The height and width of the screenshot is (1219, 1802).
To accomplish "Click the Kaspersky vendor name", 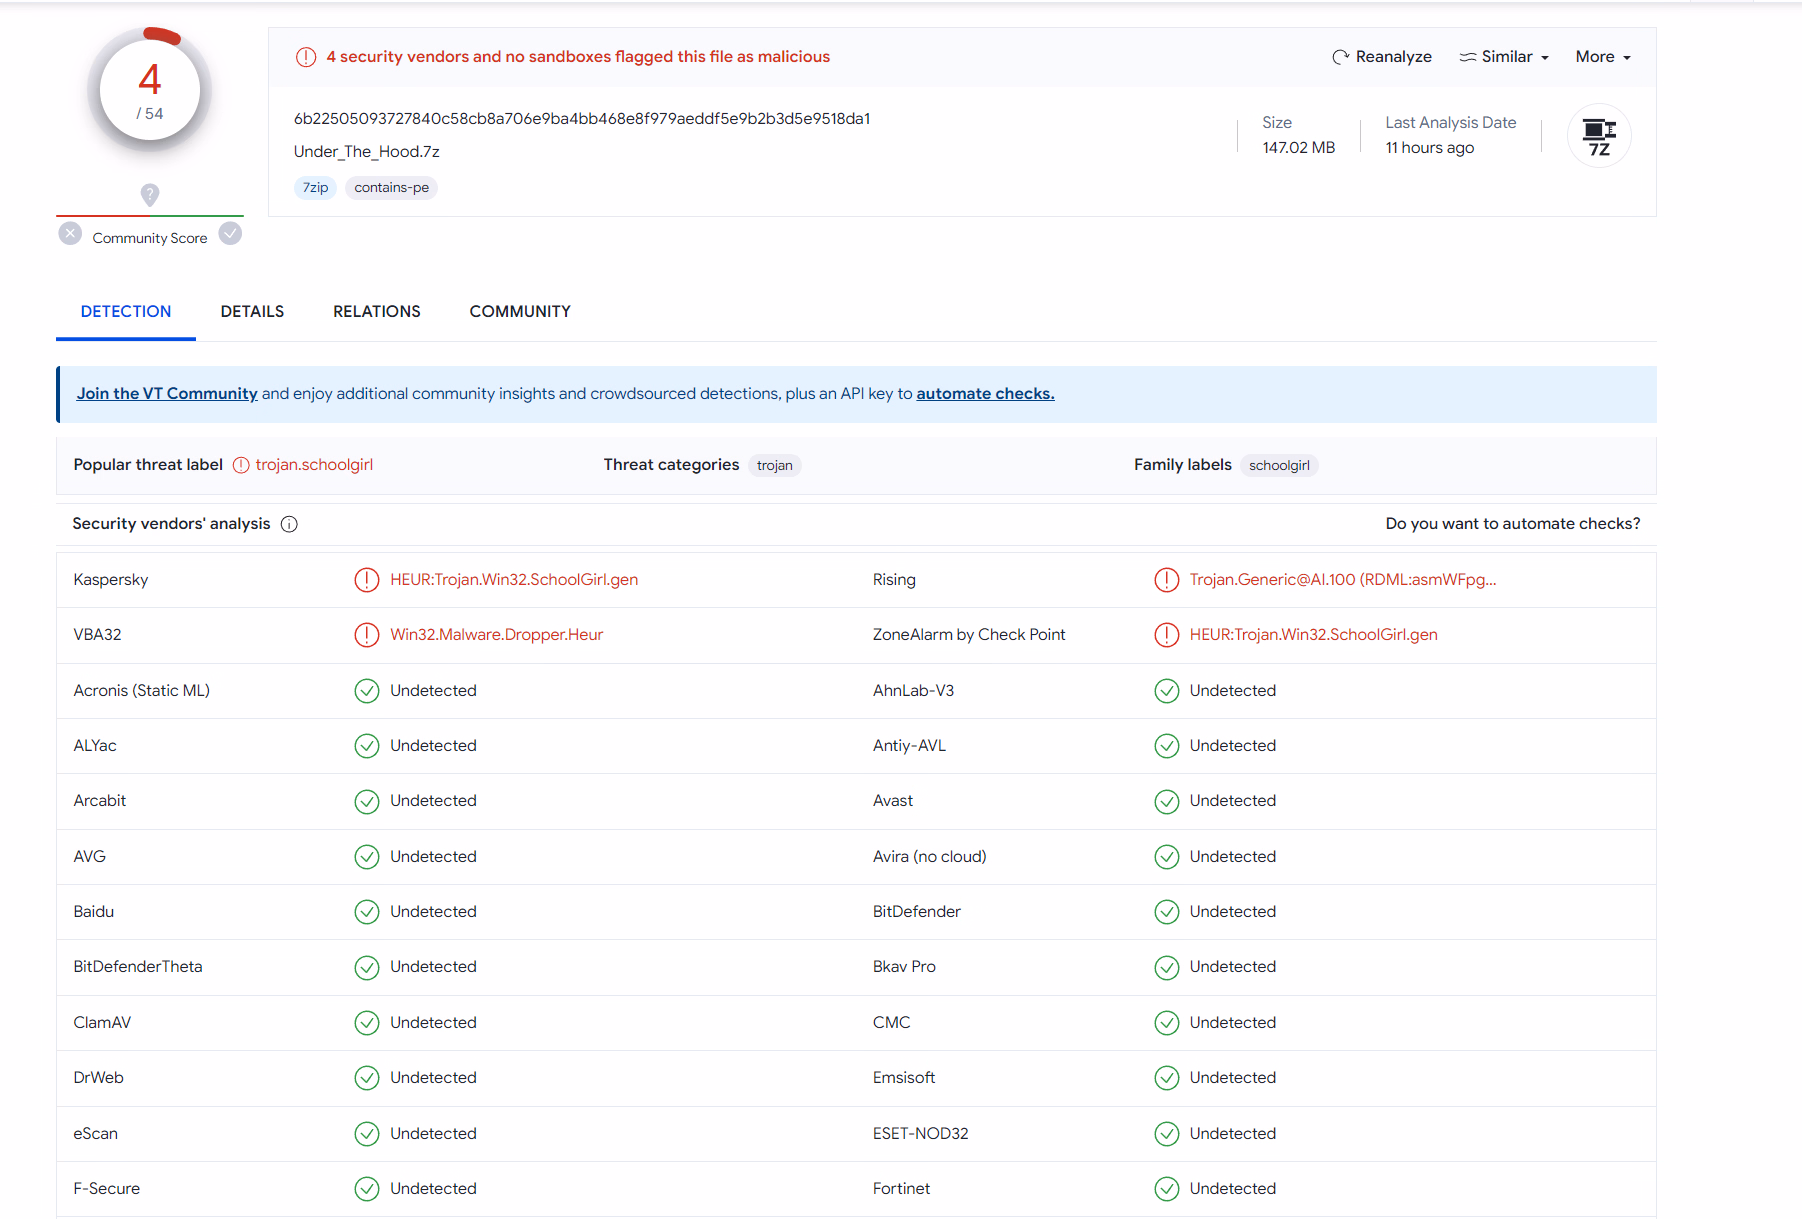I will (x=111, y=580).
